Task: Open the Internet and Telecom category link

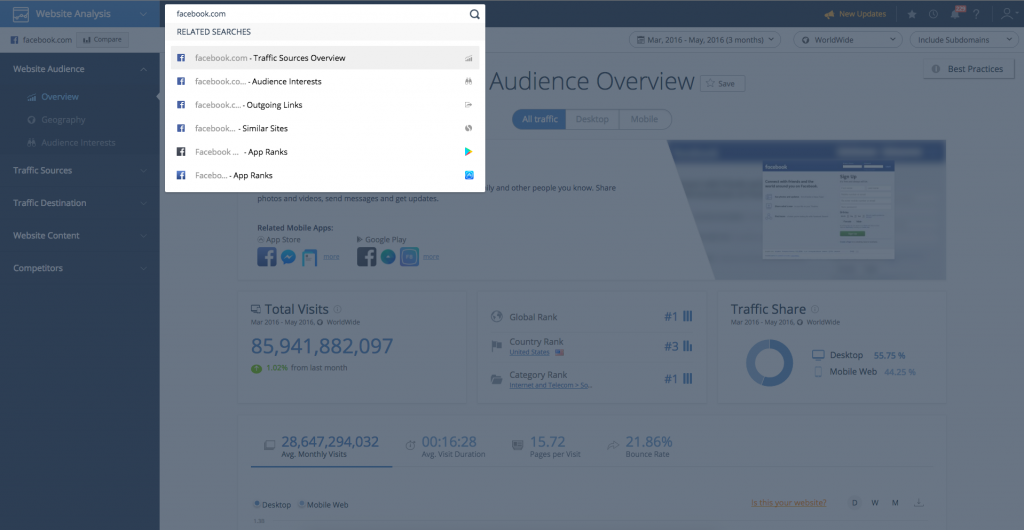Action: point(551,386)
